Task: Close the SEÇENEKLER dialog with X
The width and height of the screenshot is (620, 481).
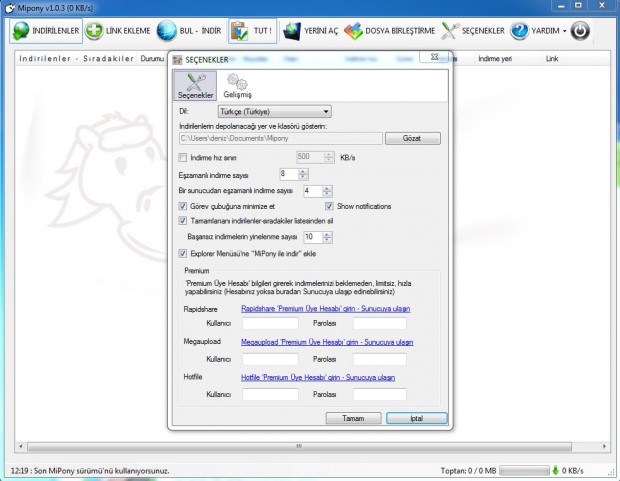Action: coord(435,57)
